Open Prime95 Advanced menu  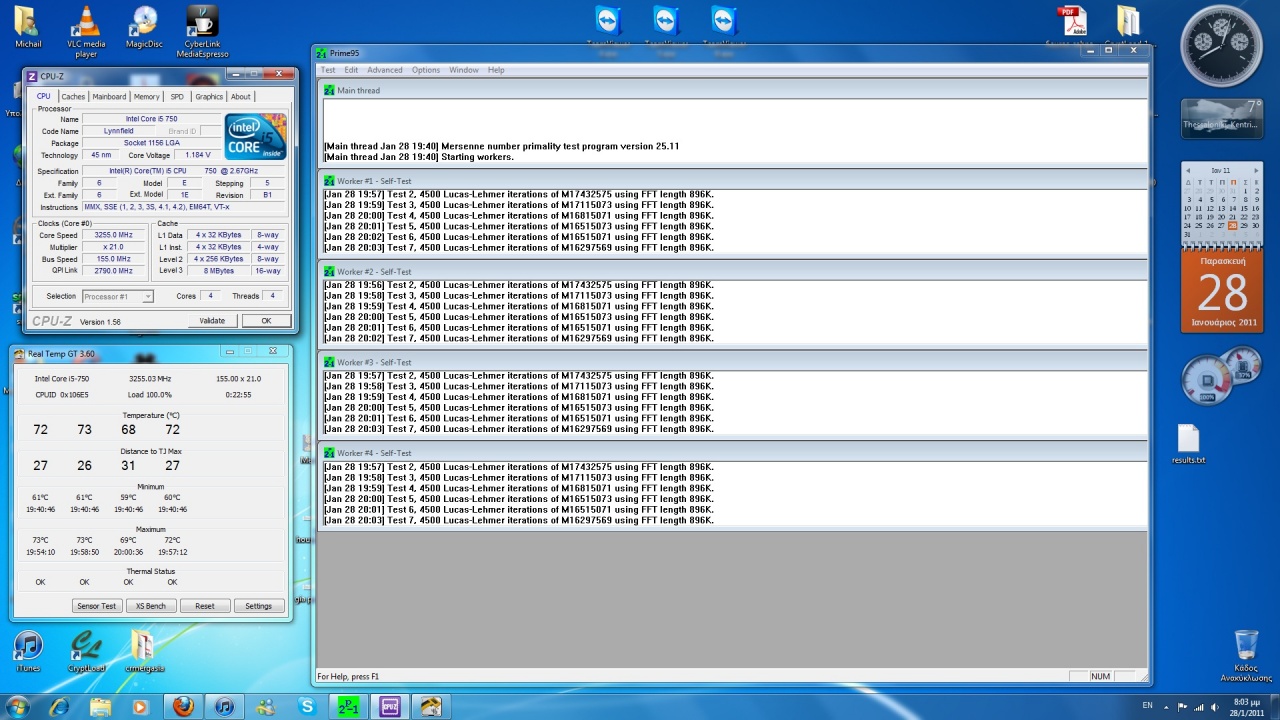coord(384,70)
